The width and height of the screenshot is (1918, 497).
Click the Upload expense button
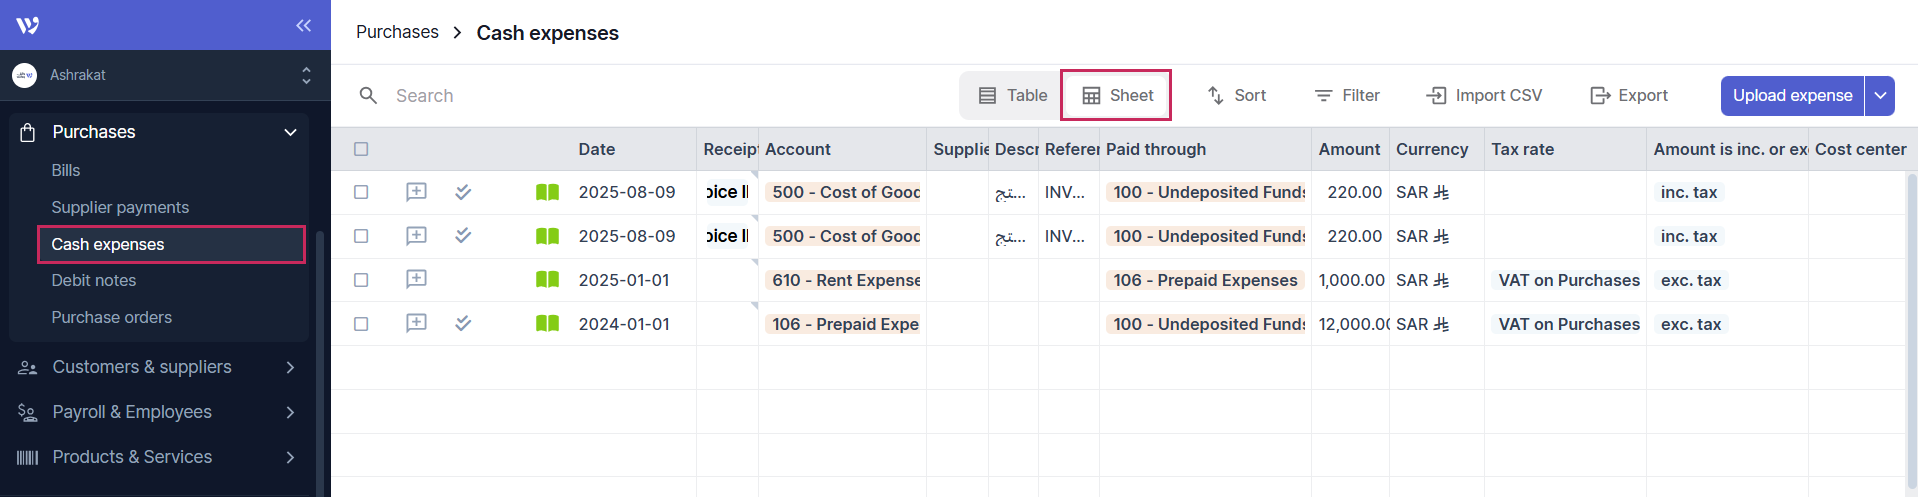coord(1791,96)
